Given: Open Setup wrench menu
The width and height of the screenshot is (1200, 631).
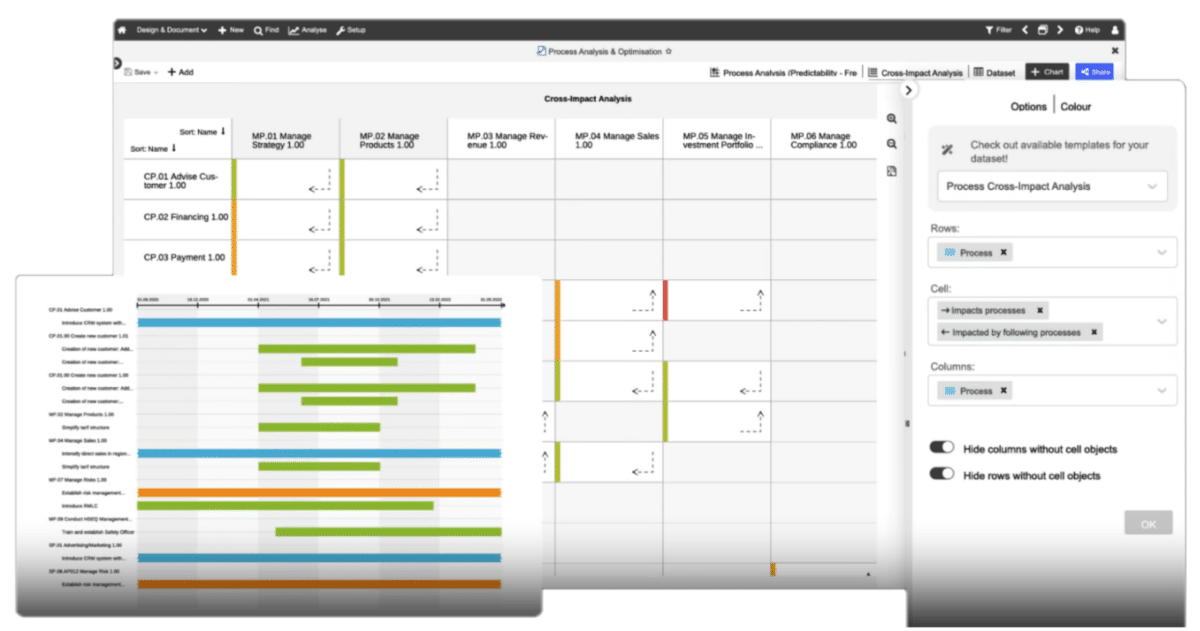Looking at the screenshot, I should (x=351, y=30).
